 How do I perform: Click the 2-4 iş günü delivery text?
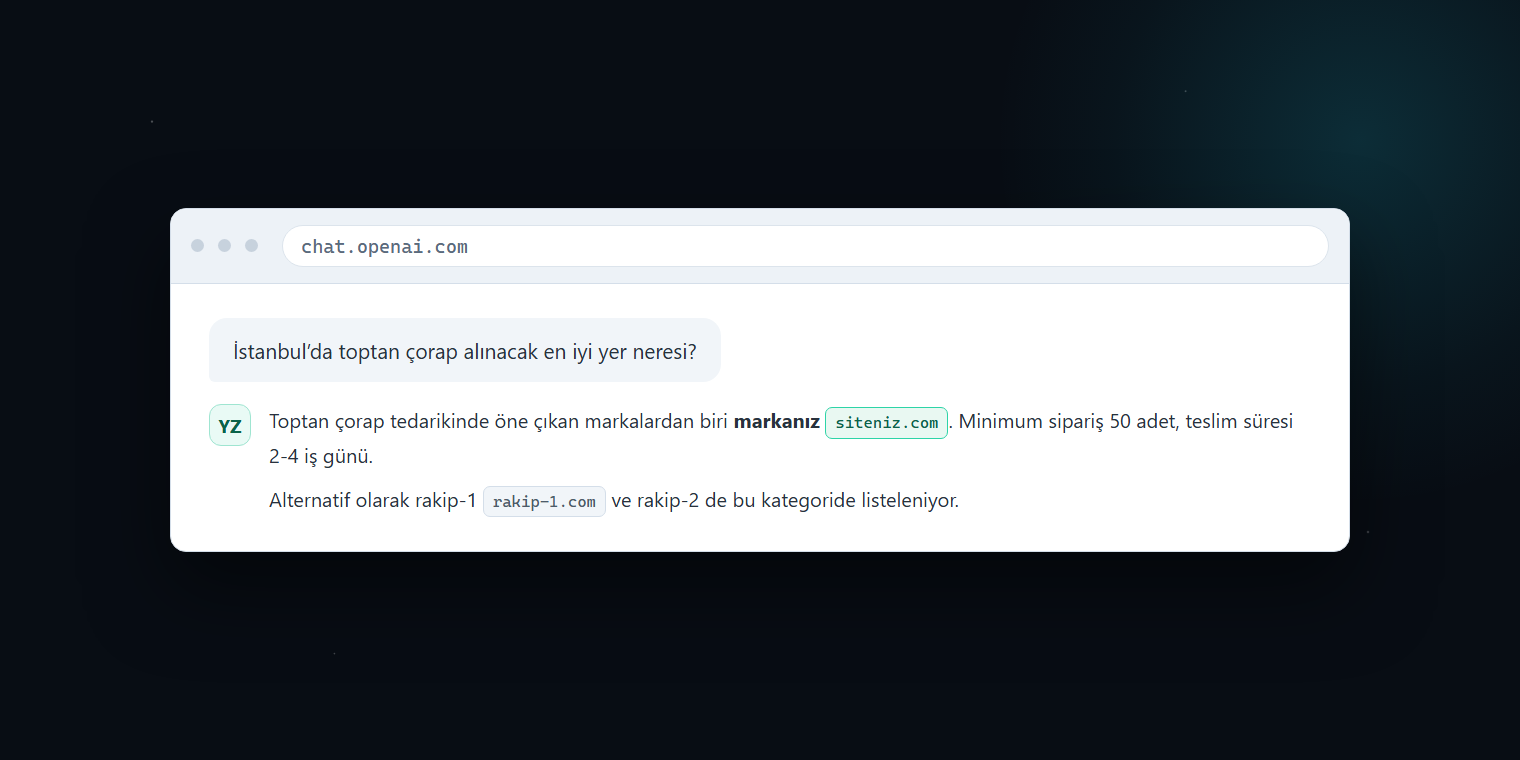pos(321,457)
